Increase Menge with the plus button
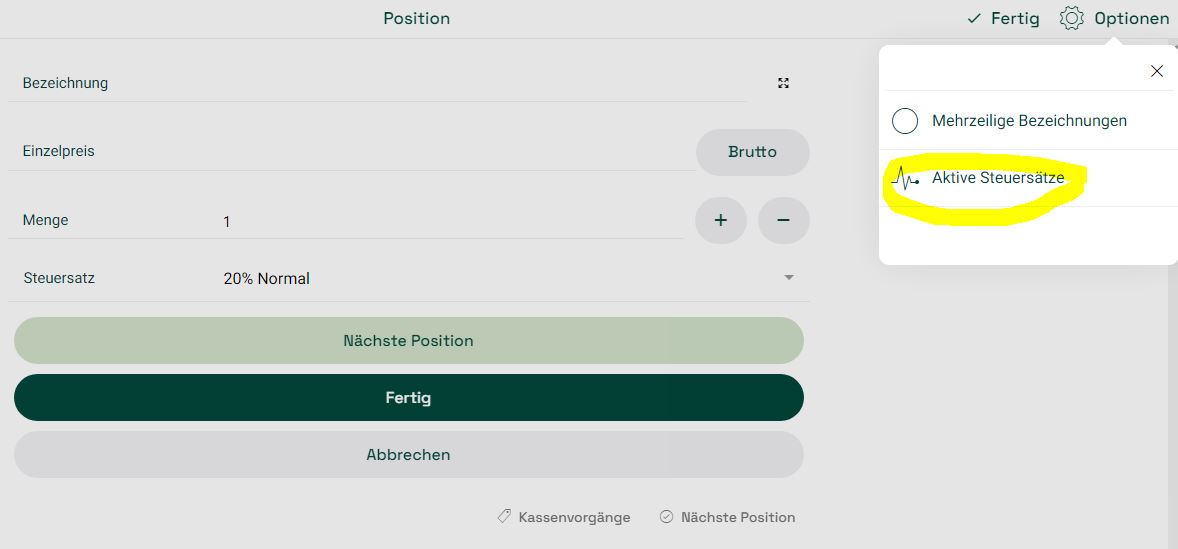The width and height of the screenshot is (1178, 549). pyautogui.click(x=720, y=220)
